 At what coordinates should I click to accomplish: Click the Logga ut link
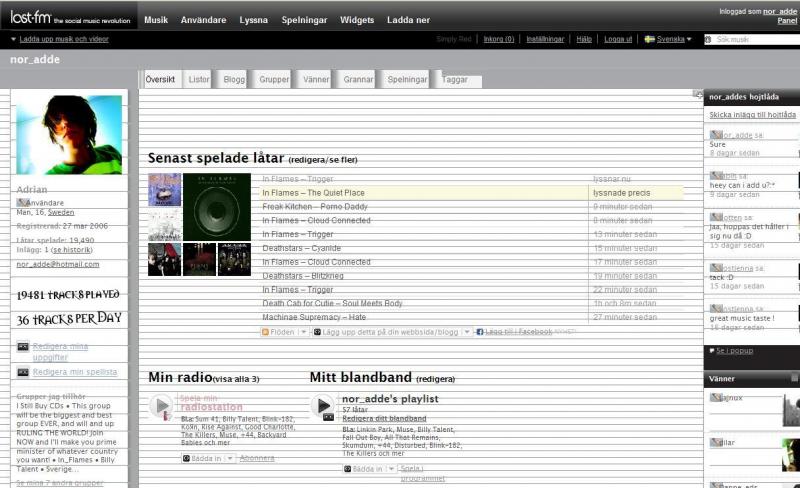pyautogui.click(x=617, y=39)
